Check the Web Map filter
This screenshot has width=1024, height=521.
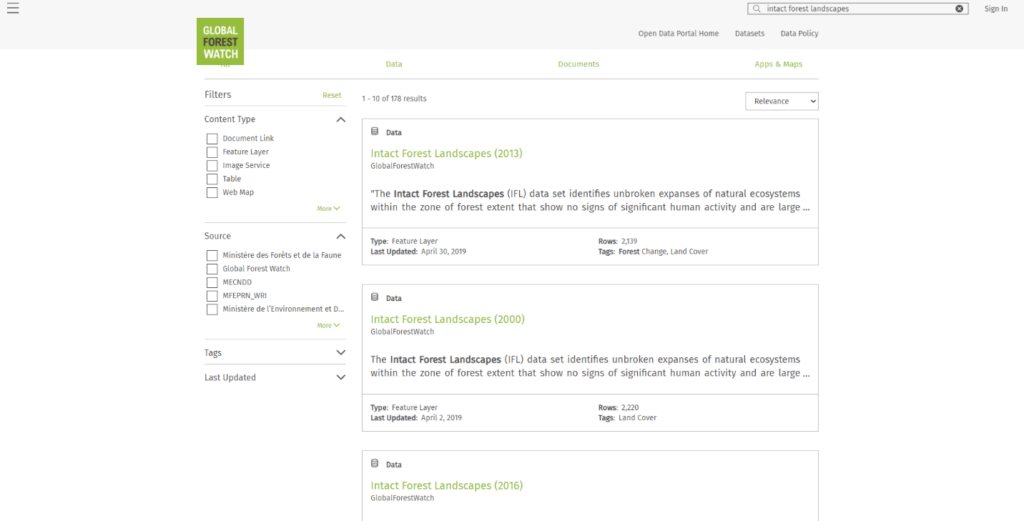212,193
